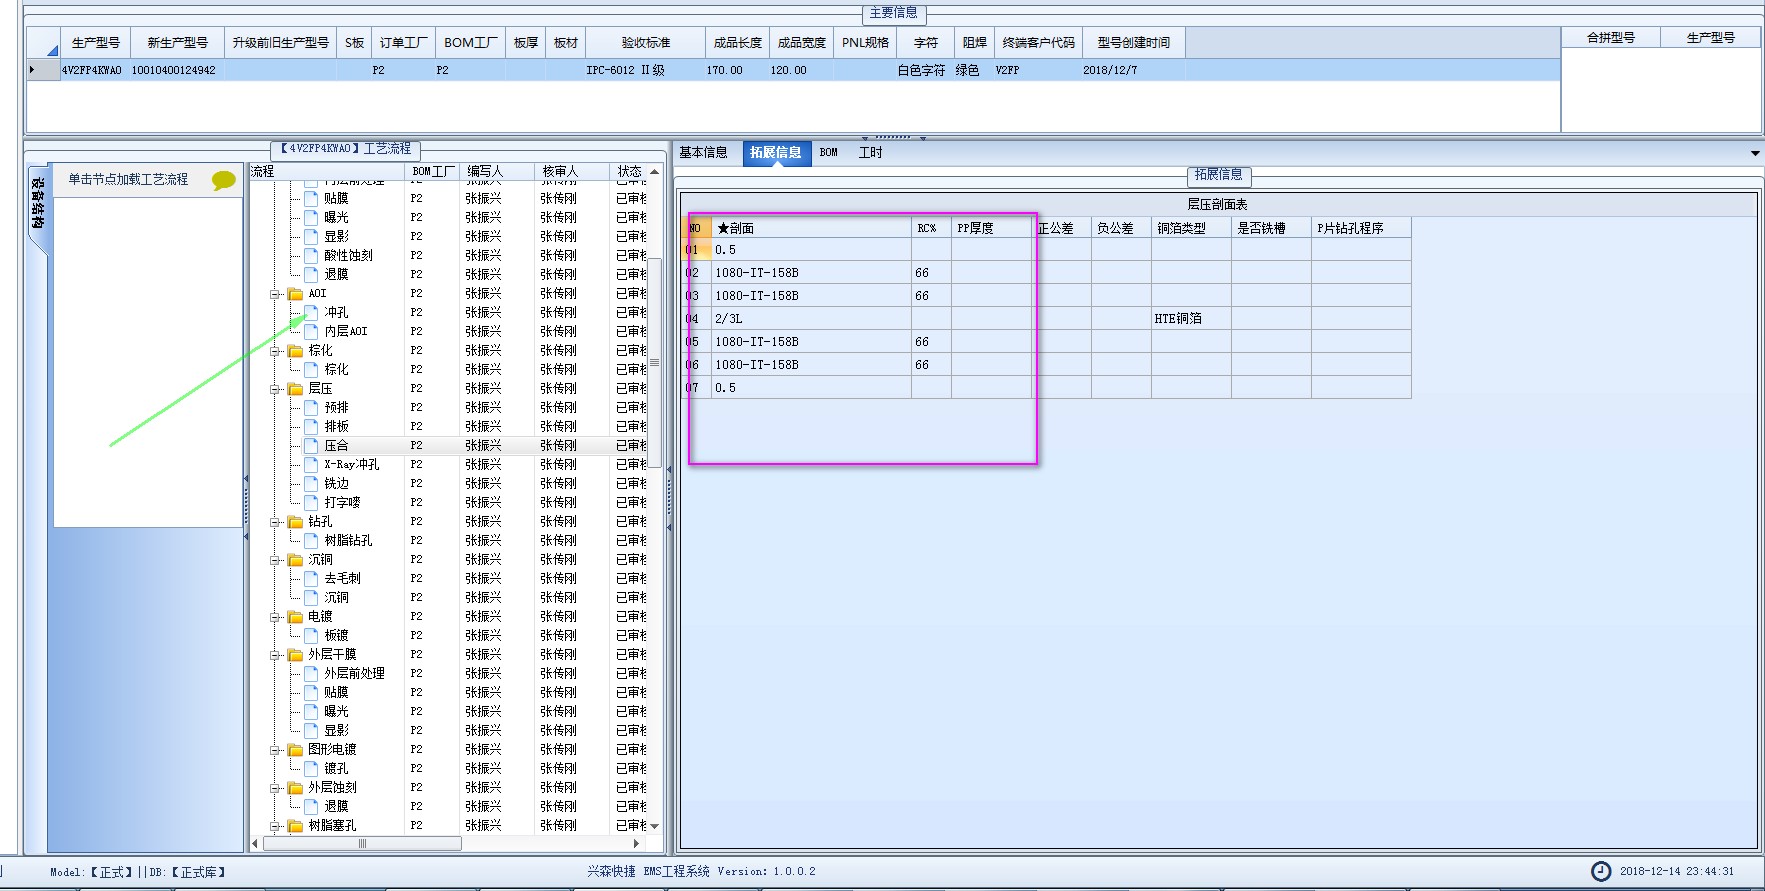The image size is (1765, 891).
Task: Click the HTE铜箔 cell in row 04
Action: [x=1191, y=319]
